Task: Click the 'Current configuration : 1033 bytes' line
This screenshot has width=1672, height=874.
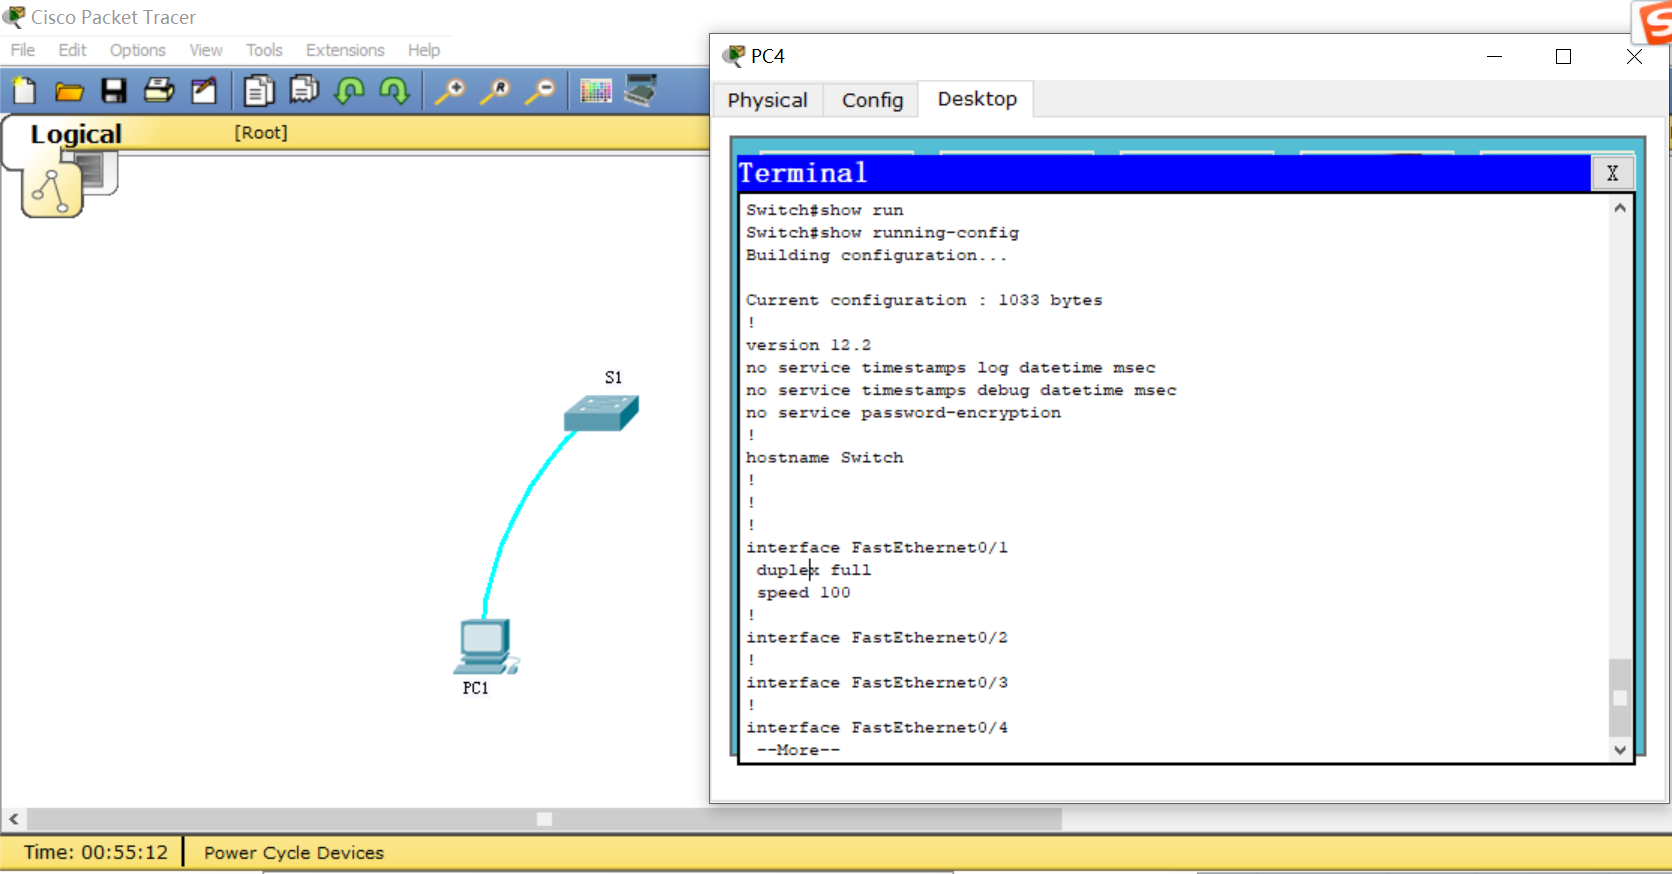Action: click(x=924, y=300)
